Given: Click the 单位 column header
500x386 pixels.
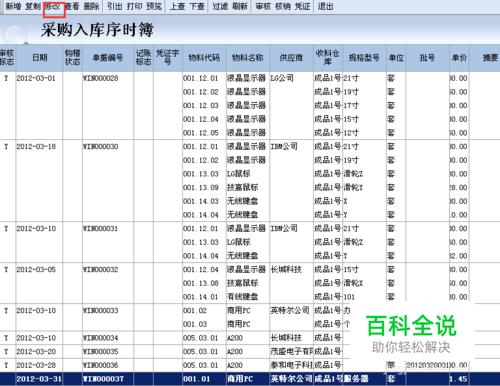Looking at the screenshot, I should (396, 58).
